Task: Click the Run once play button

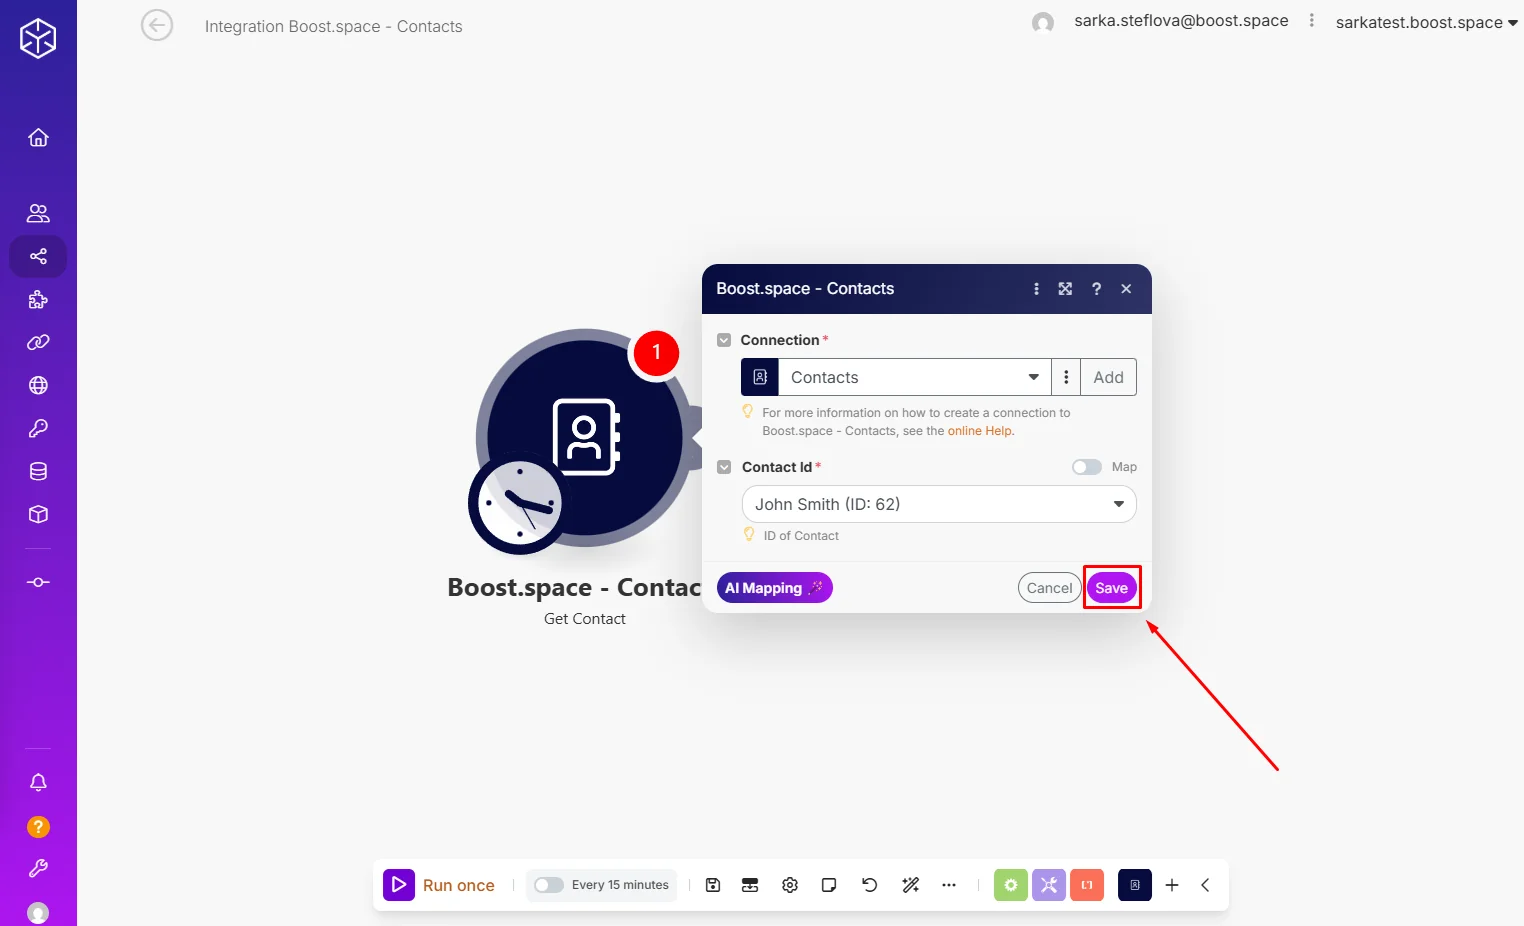Action: pyautogui.click(x=399, y=885)
